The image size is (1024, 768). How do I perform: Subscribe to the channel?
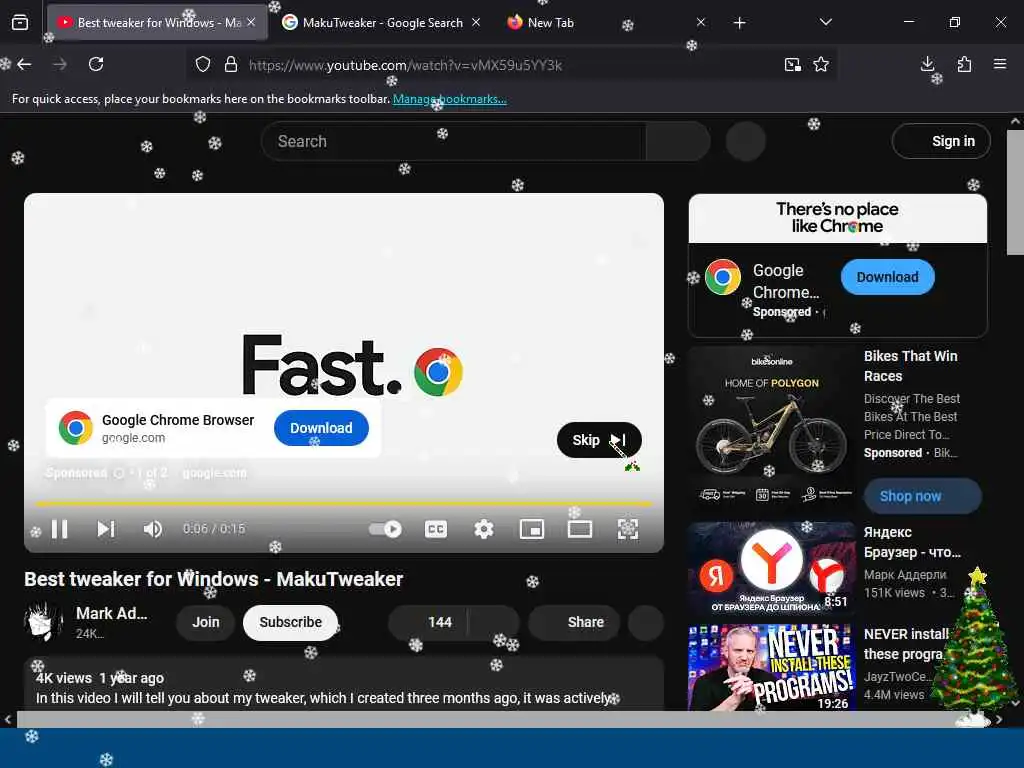coord(291,622)
